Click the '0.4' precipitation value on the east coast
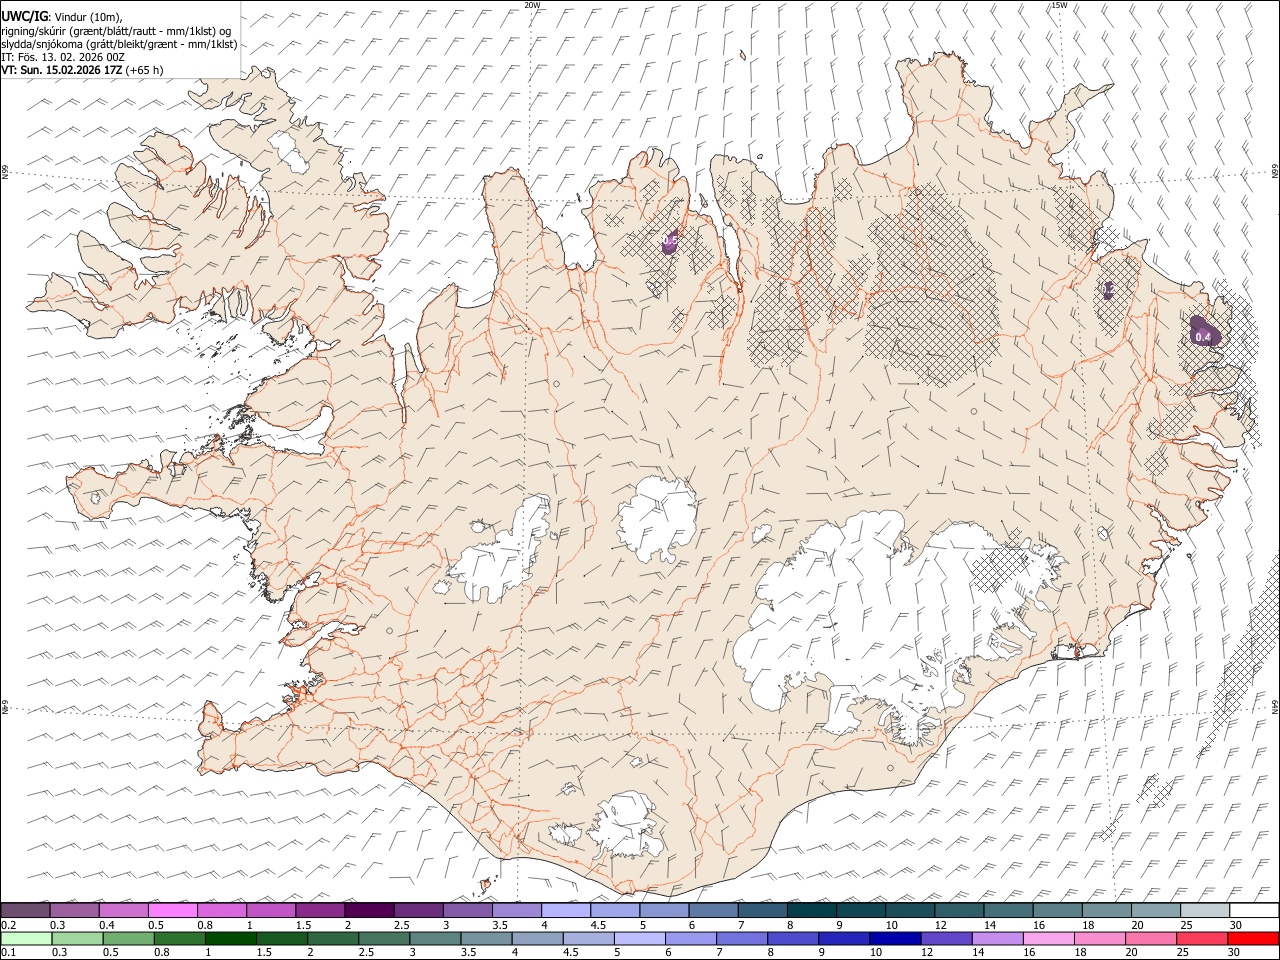Screen dimensions: 1280x960 [1203, 338]
